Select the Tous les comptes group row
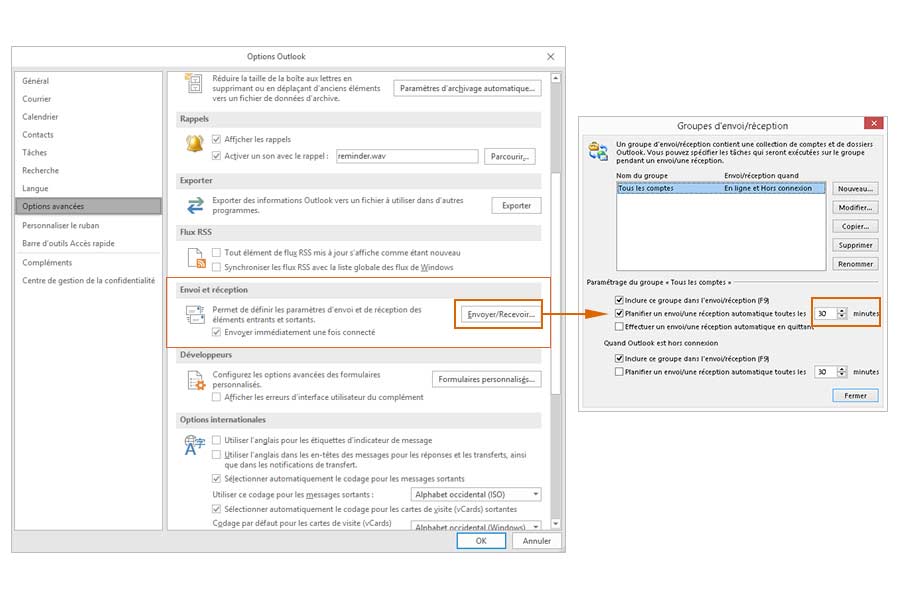This screenshot has height=600, width=900. pyautogui.click(x=721, y=188)
